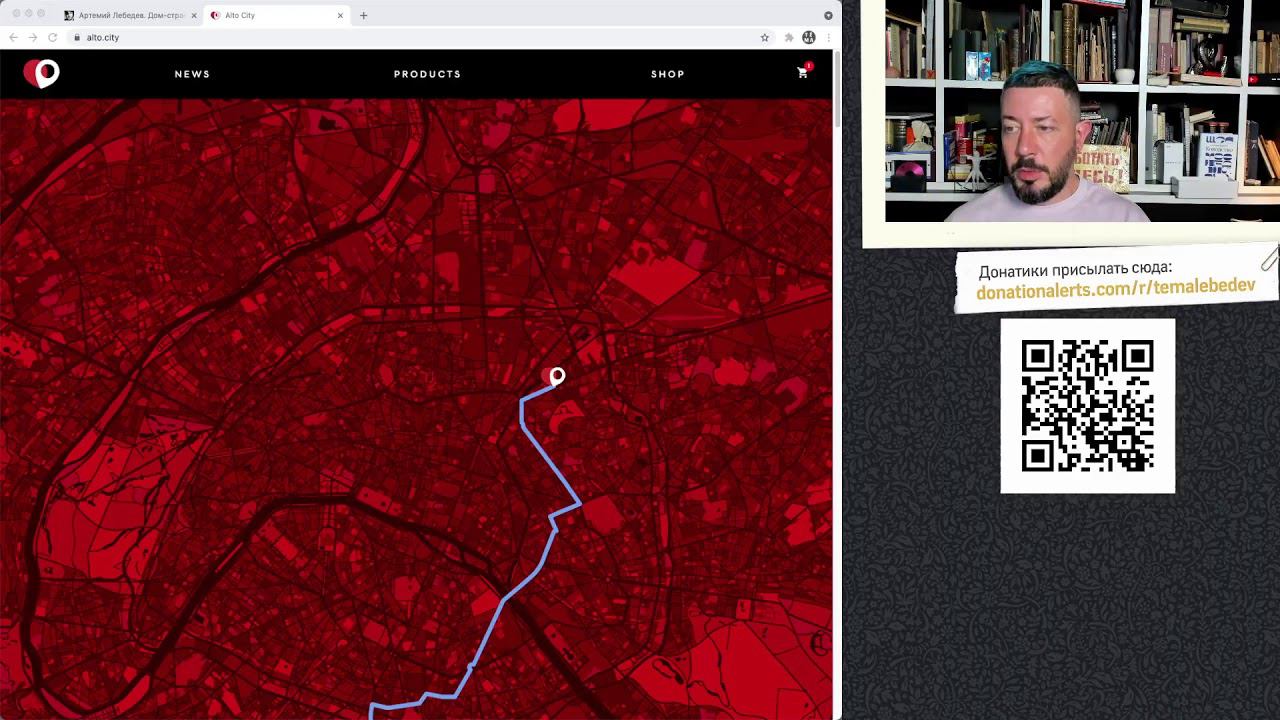Image resolution: width=1280 pixels, height=720 pixels.
Task: Go to the PRODUCTS page
Action: [427, 74]
